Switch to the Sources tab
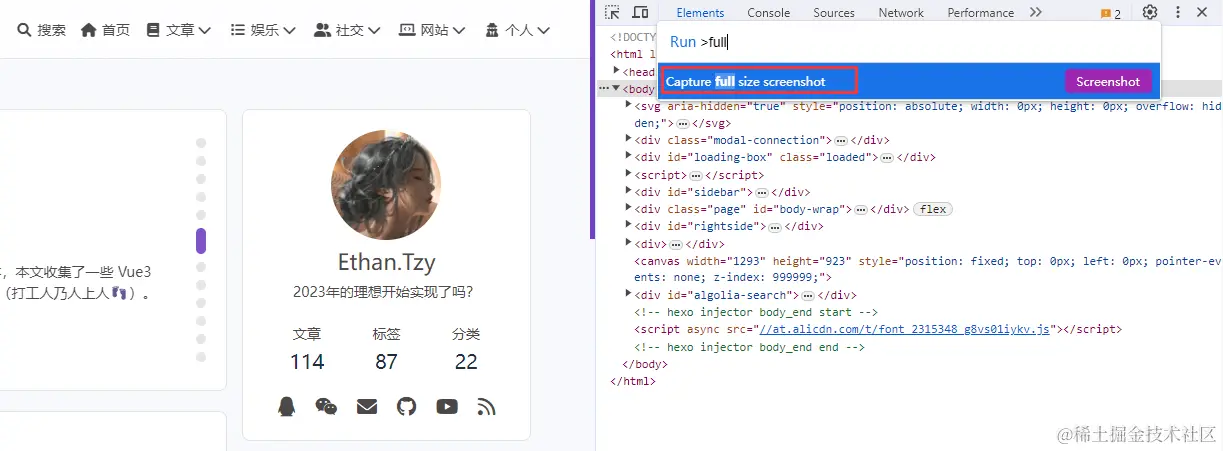The width and height of the screenshot is (1223, 451). (x=834, y=13)
